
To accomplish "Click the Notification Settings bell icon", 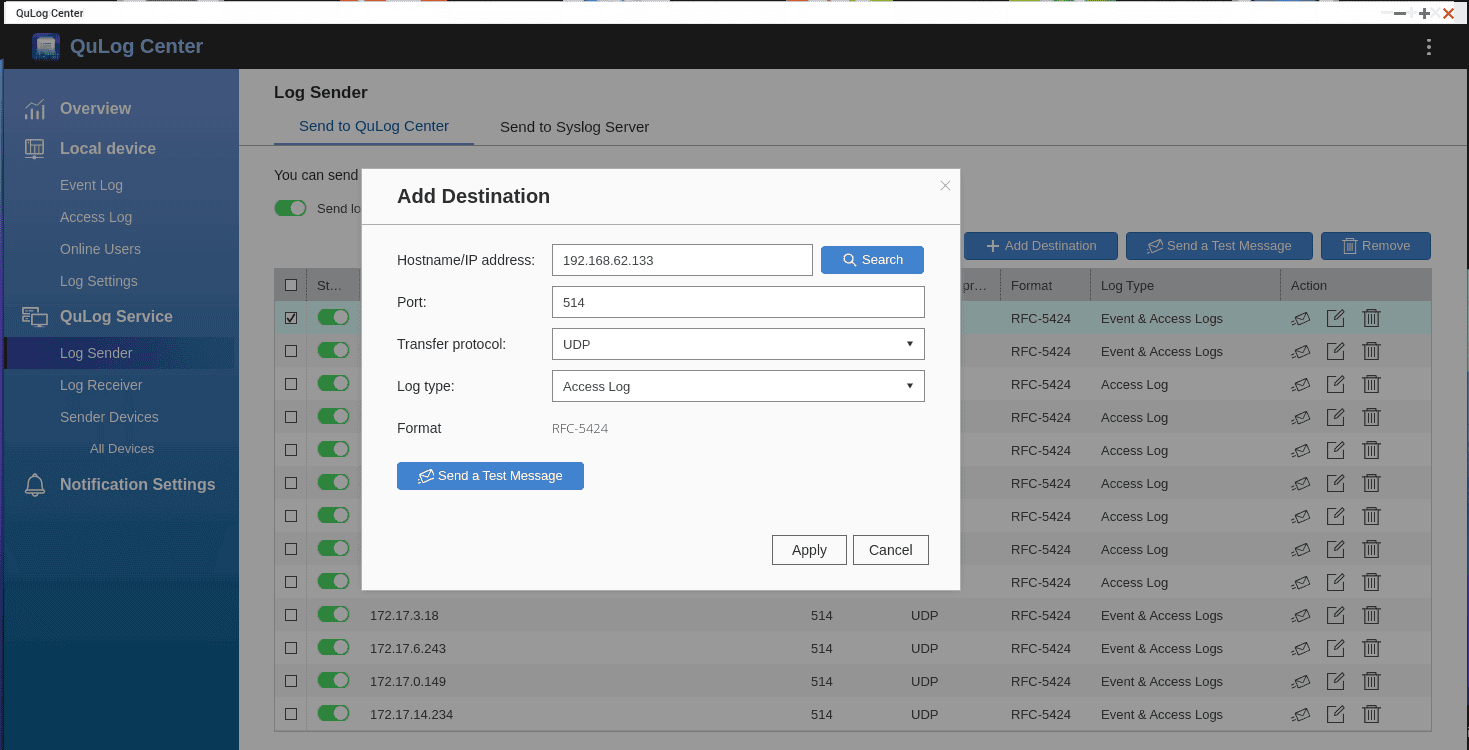I will coord(34,484).
